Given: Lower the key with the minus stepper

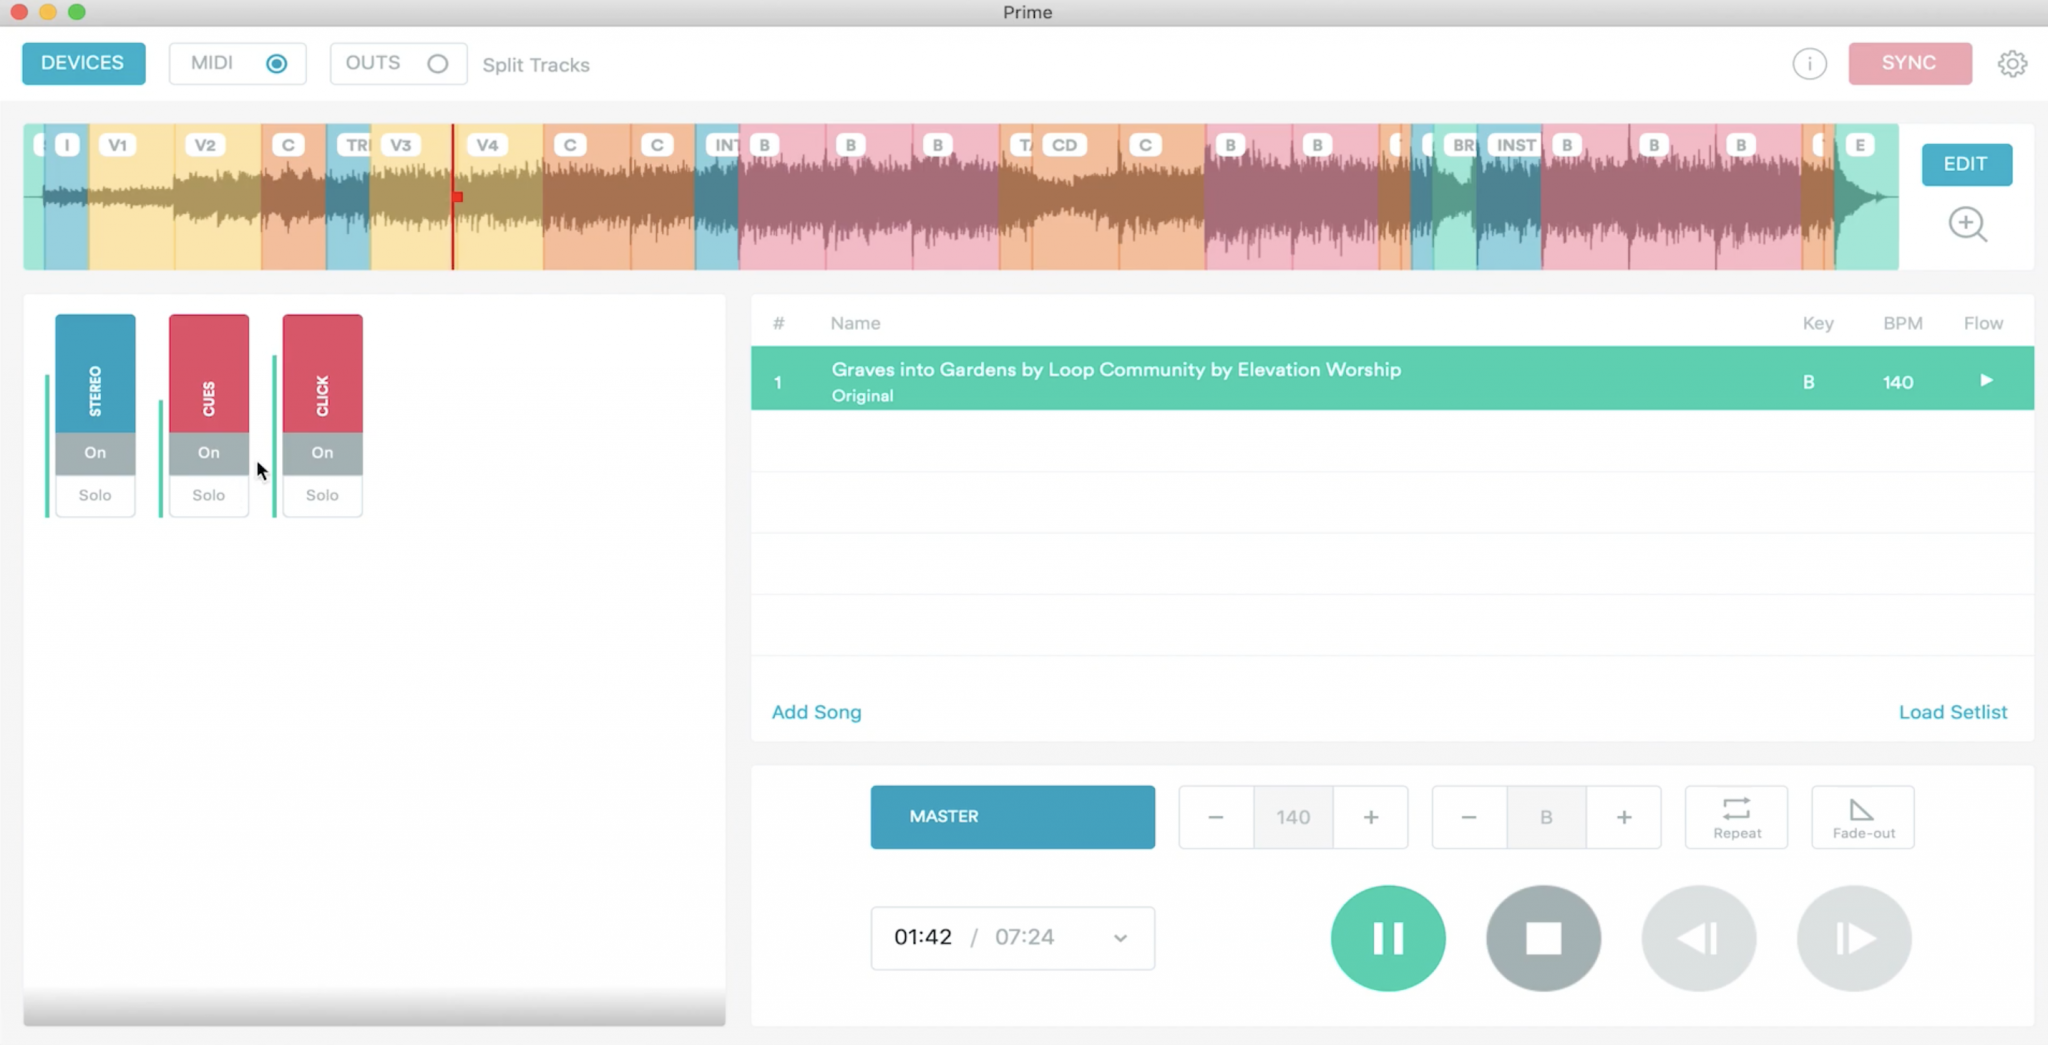Looking at the screenshot, I should [1467, 816].
